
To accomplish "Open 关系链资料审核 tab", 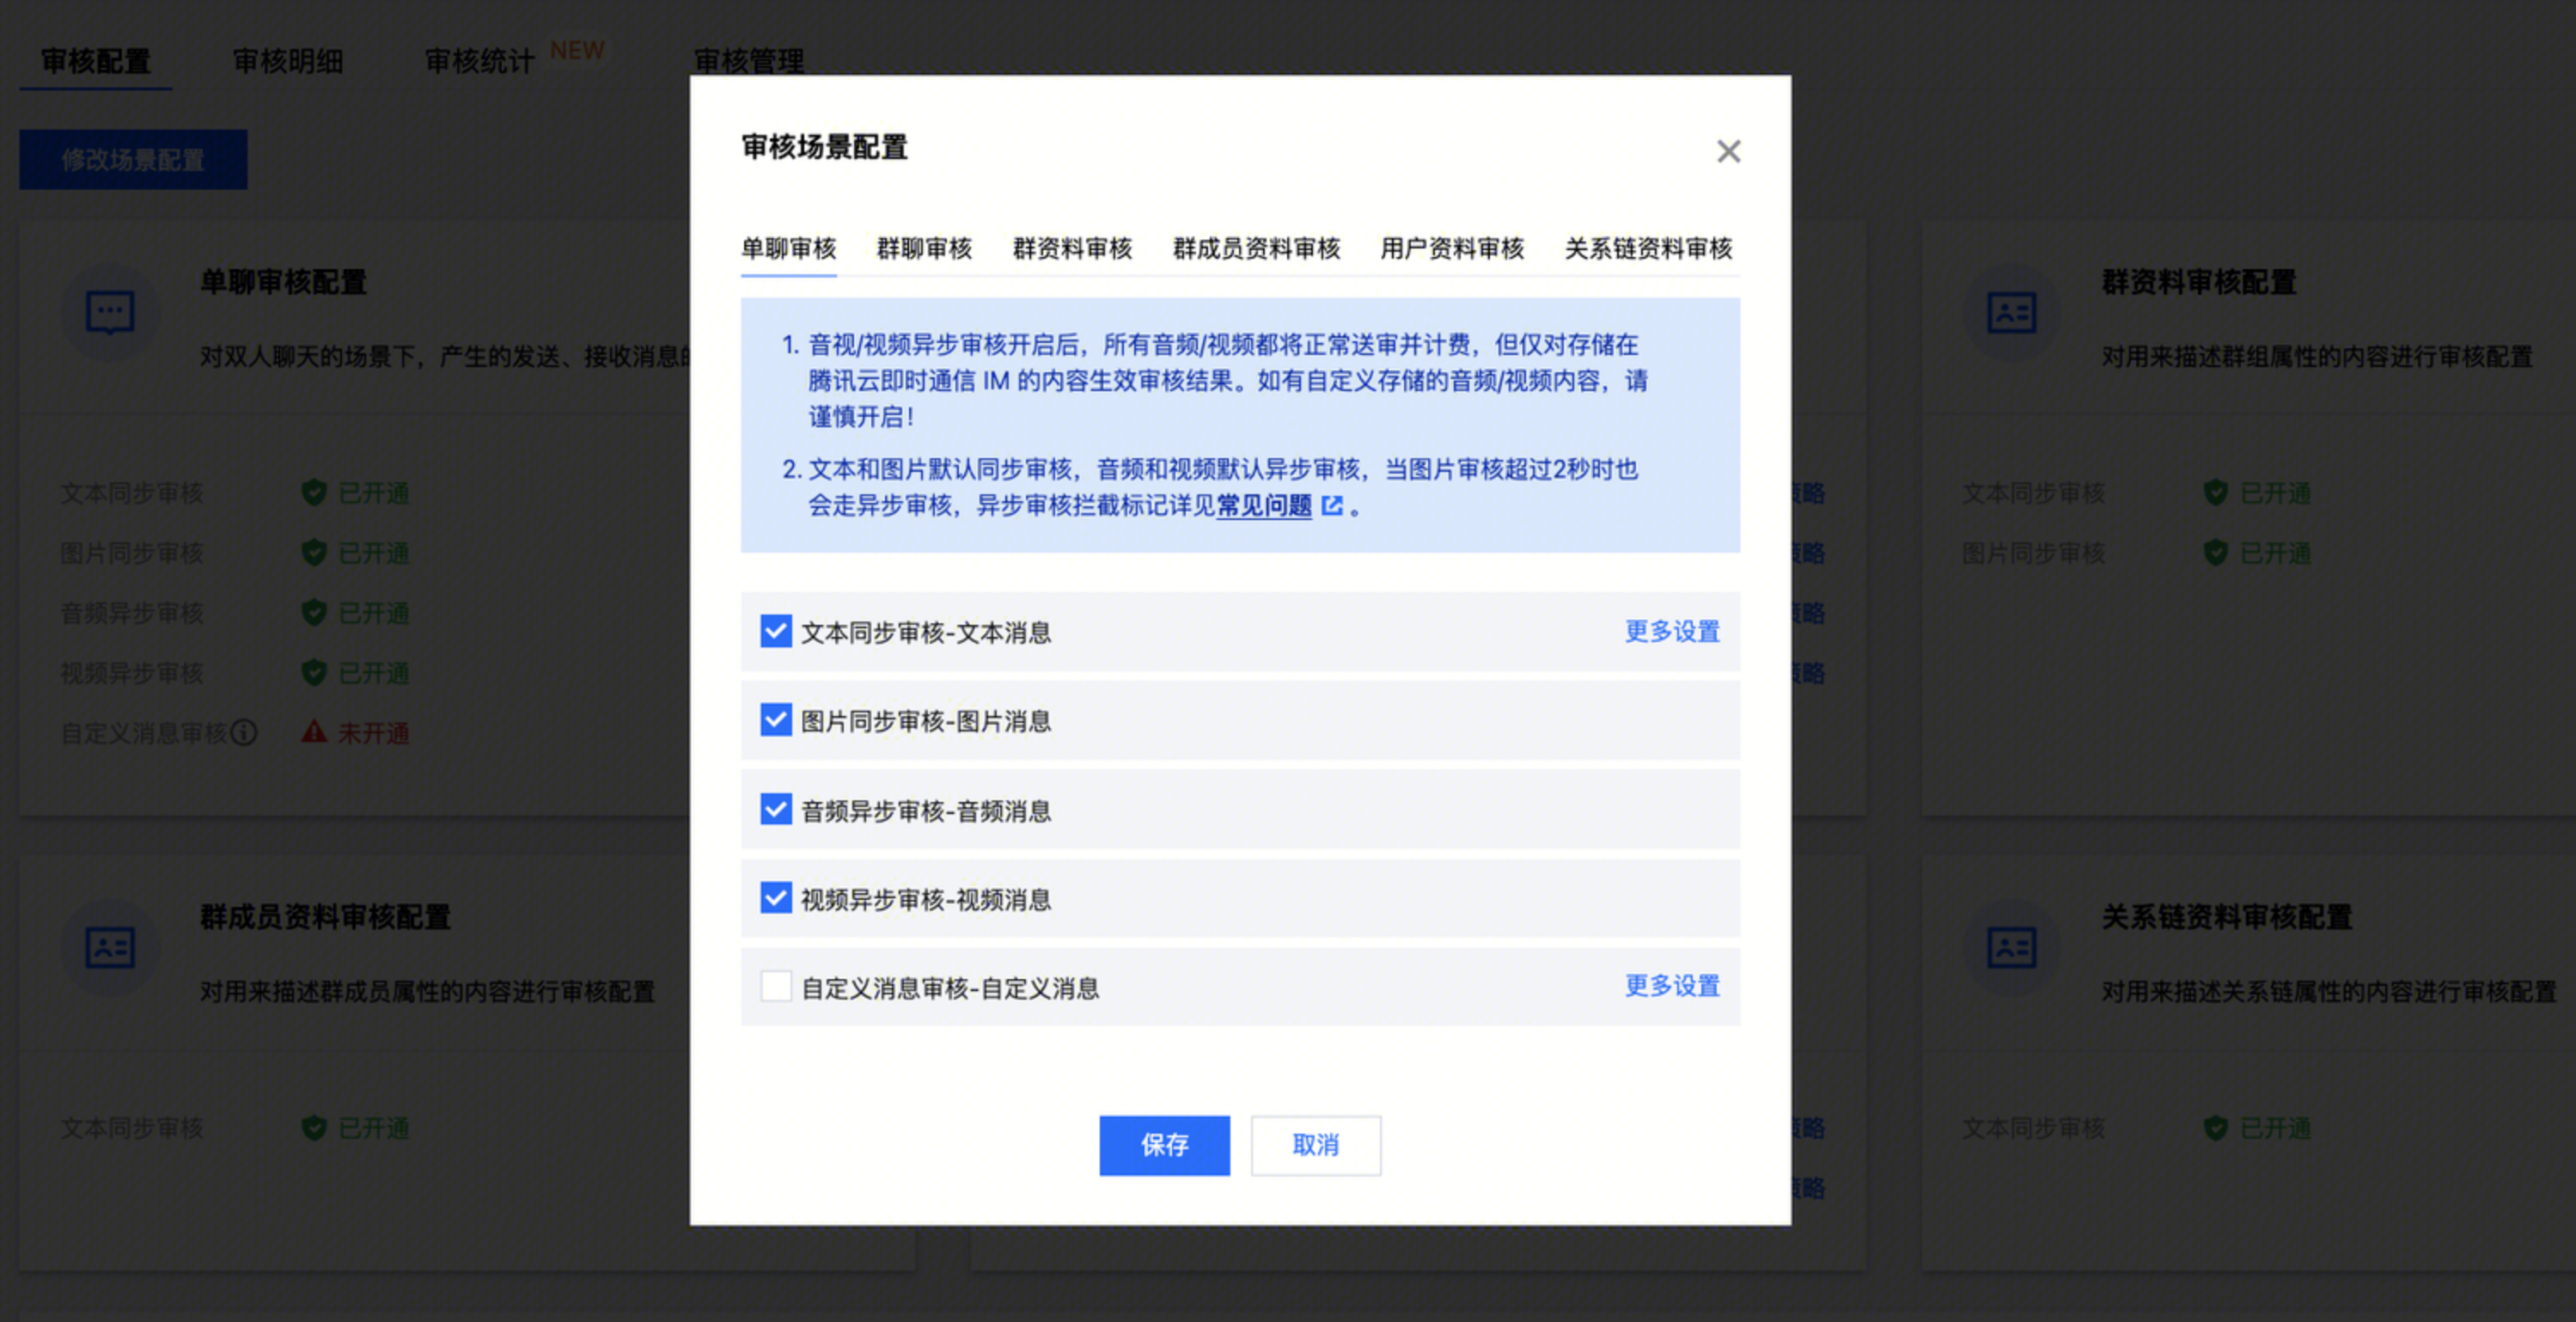I will point(1648,248).
